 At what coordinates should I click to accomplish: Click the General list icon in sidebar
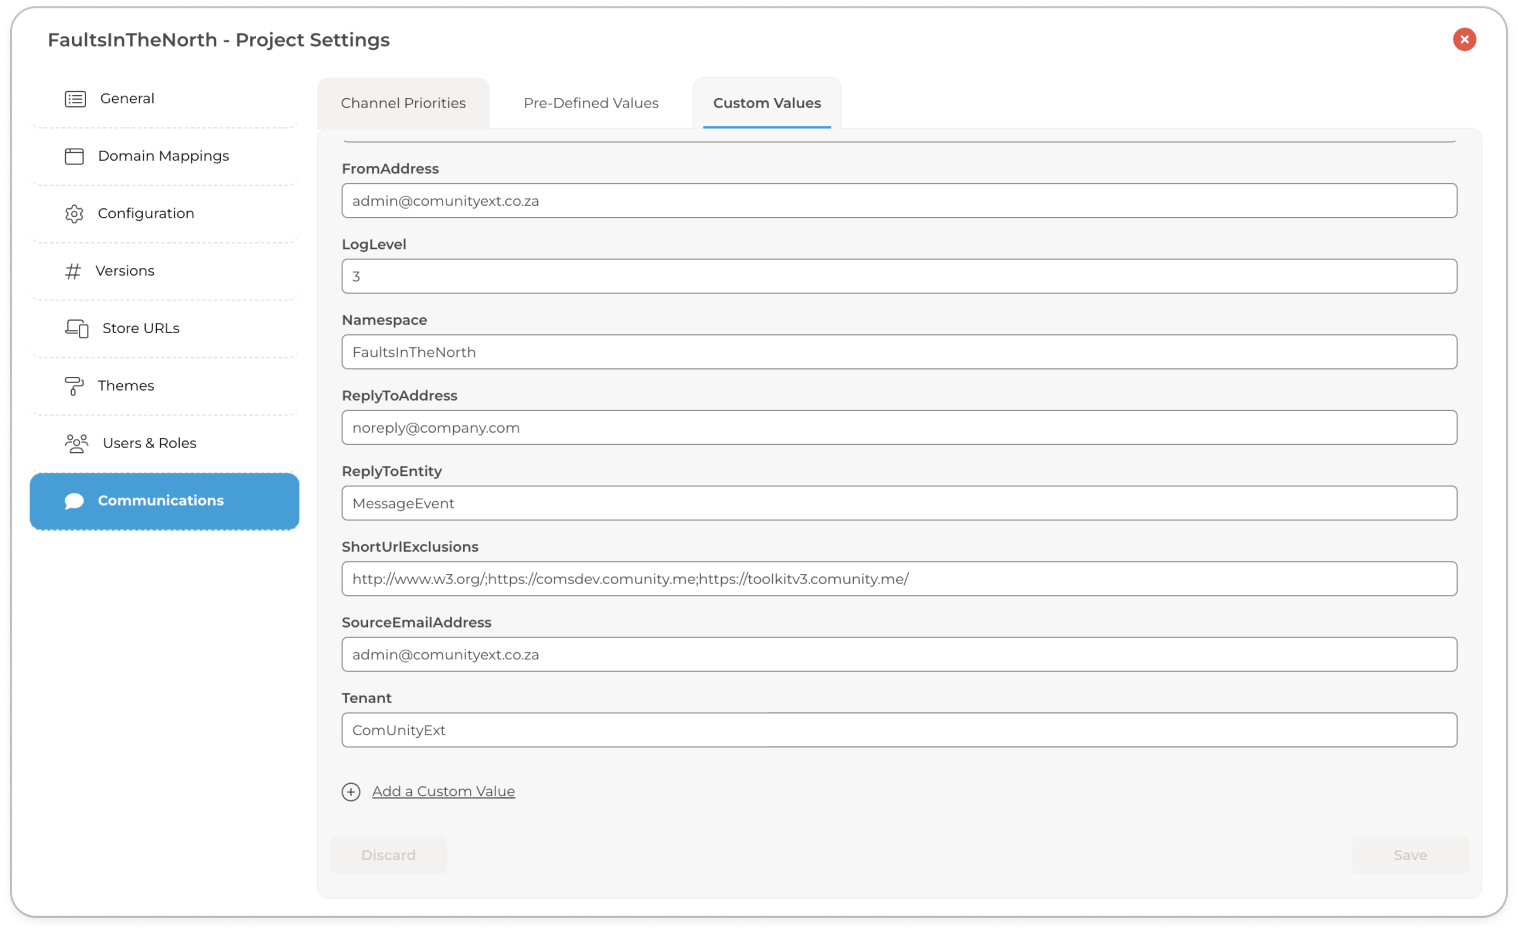(x=75, y=99)
